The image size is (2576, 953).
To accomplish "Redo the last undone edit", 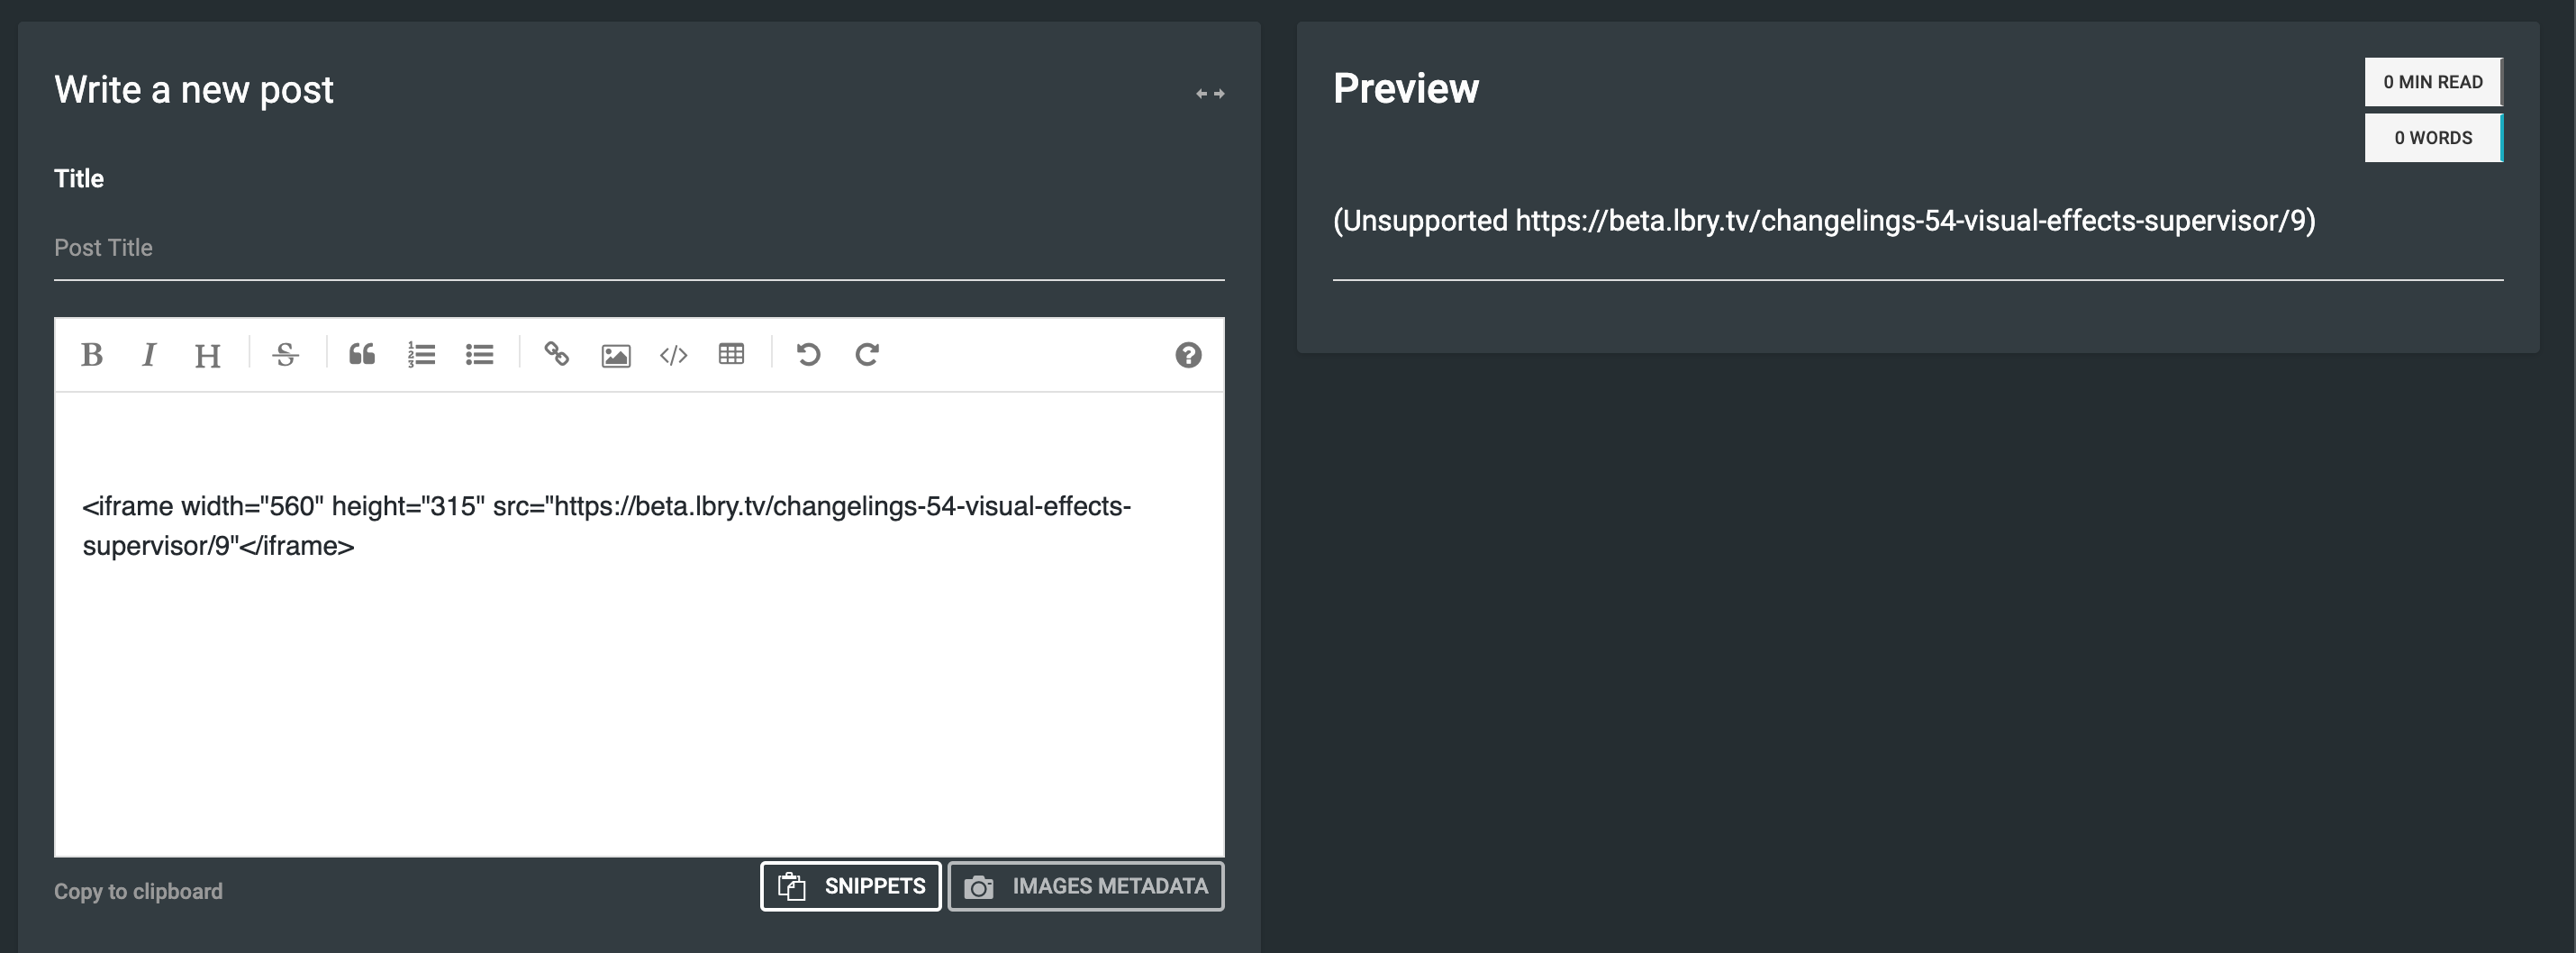I will 867,355.
